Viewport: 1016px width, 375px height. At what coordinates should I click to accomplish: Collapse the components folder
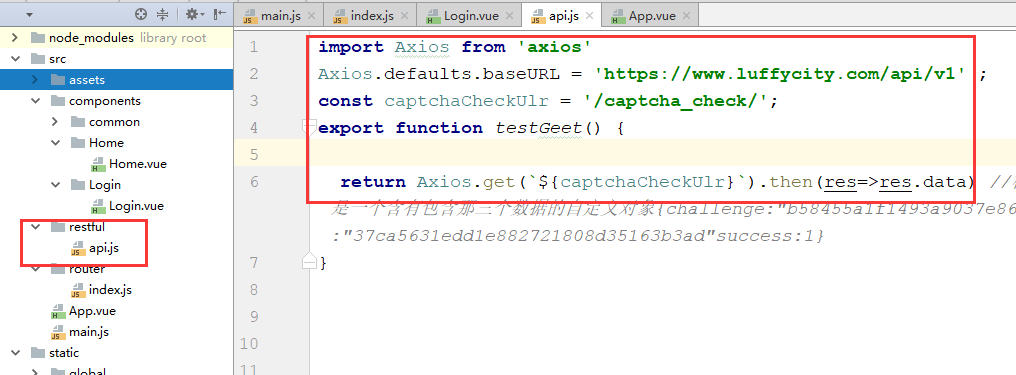point(35,100)
